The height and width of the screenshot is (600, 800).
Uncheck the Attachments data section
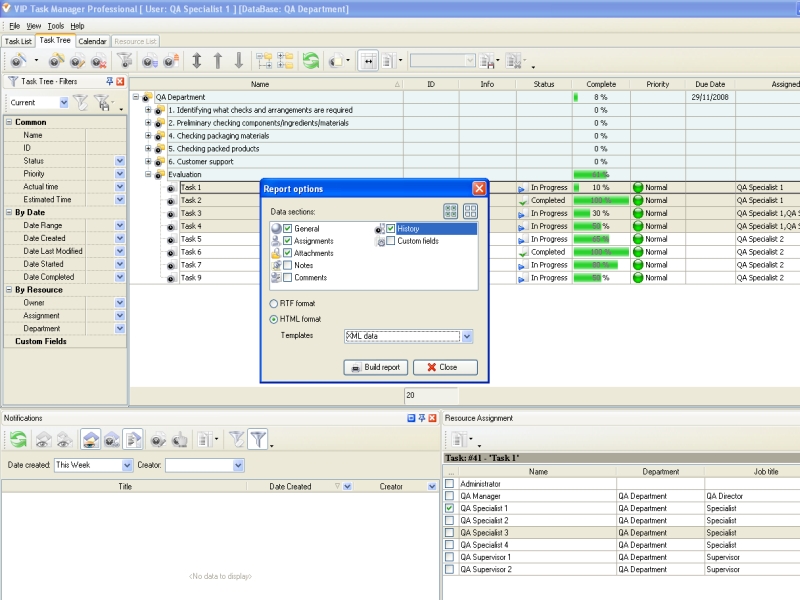tap(288, 253)
